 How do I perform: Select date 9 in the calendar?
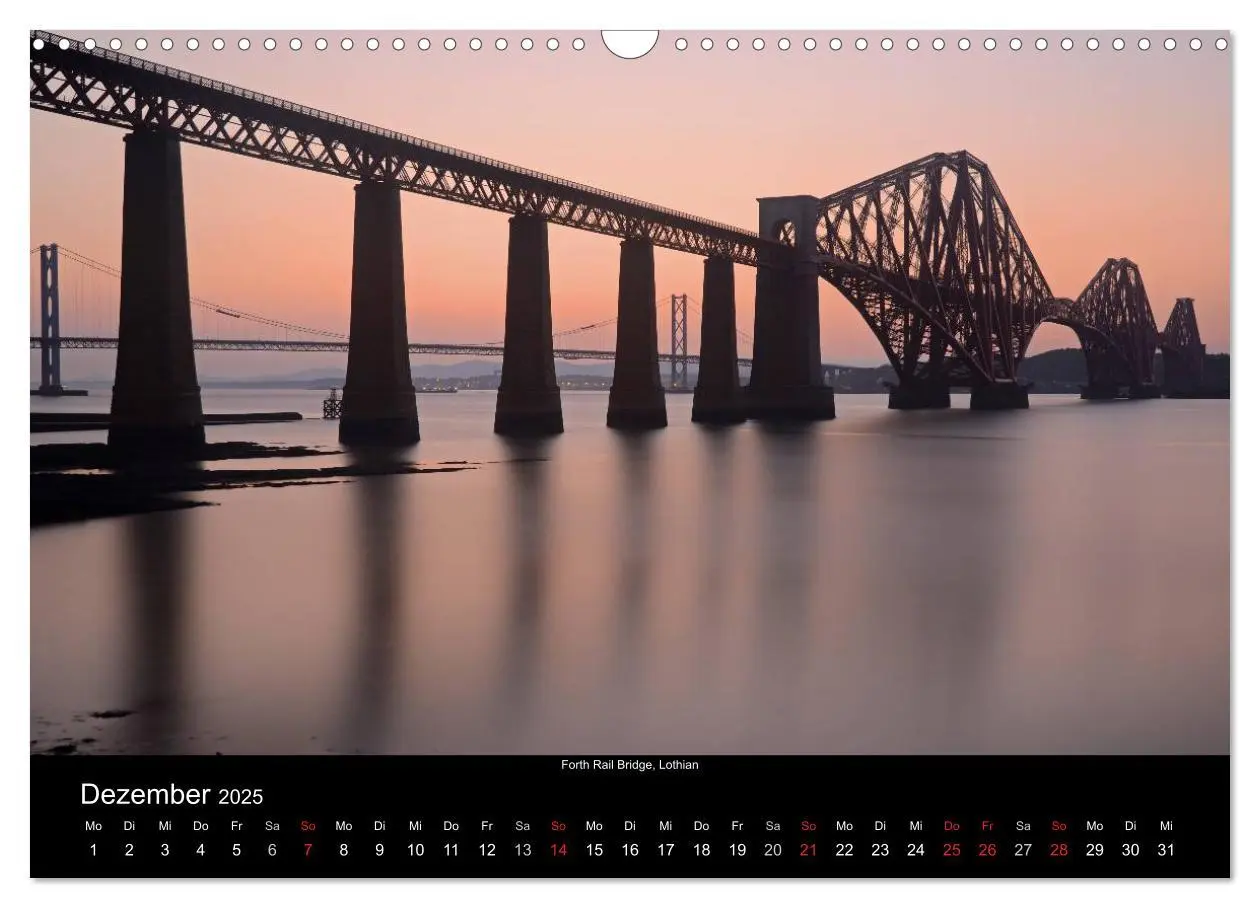tap(380, 850)
